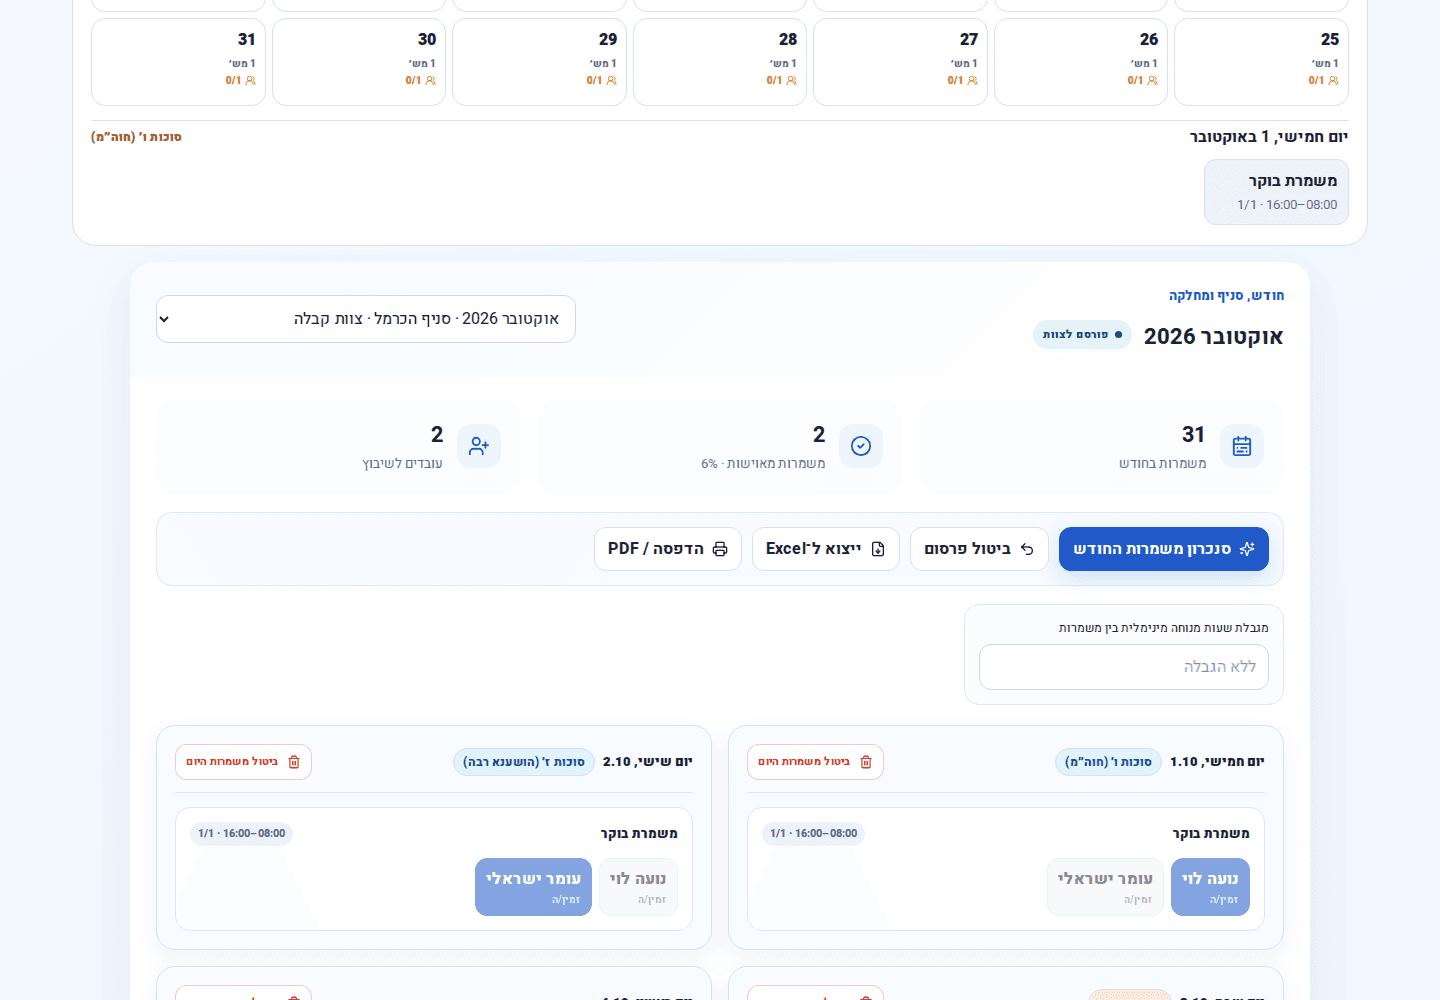1440x1000 pixels.
Task: Click the staffing person icon on day 25
Action: tap(1333, 80)
